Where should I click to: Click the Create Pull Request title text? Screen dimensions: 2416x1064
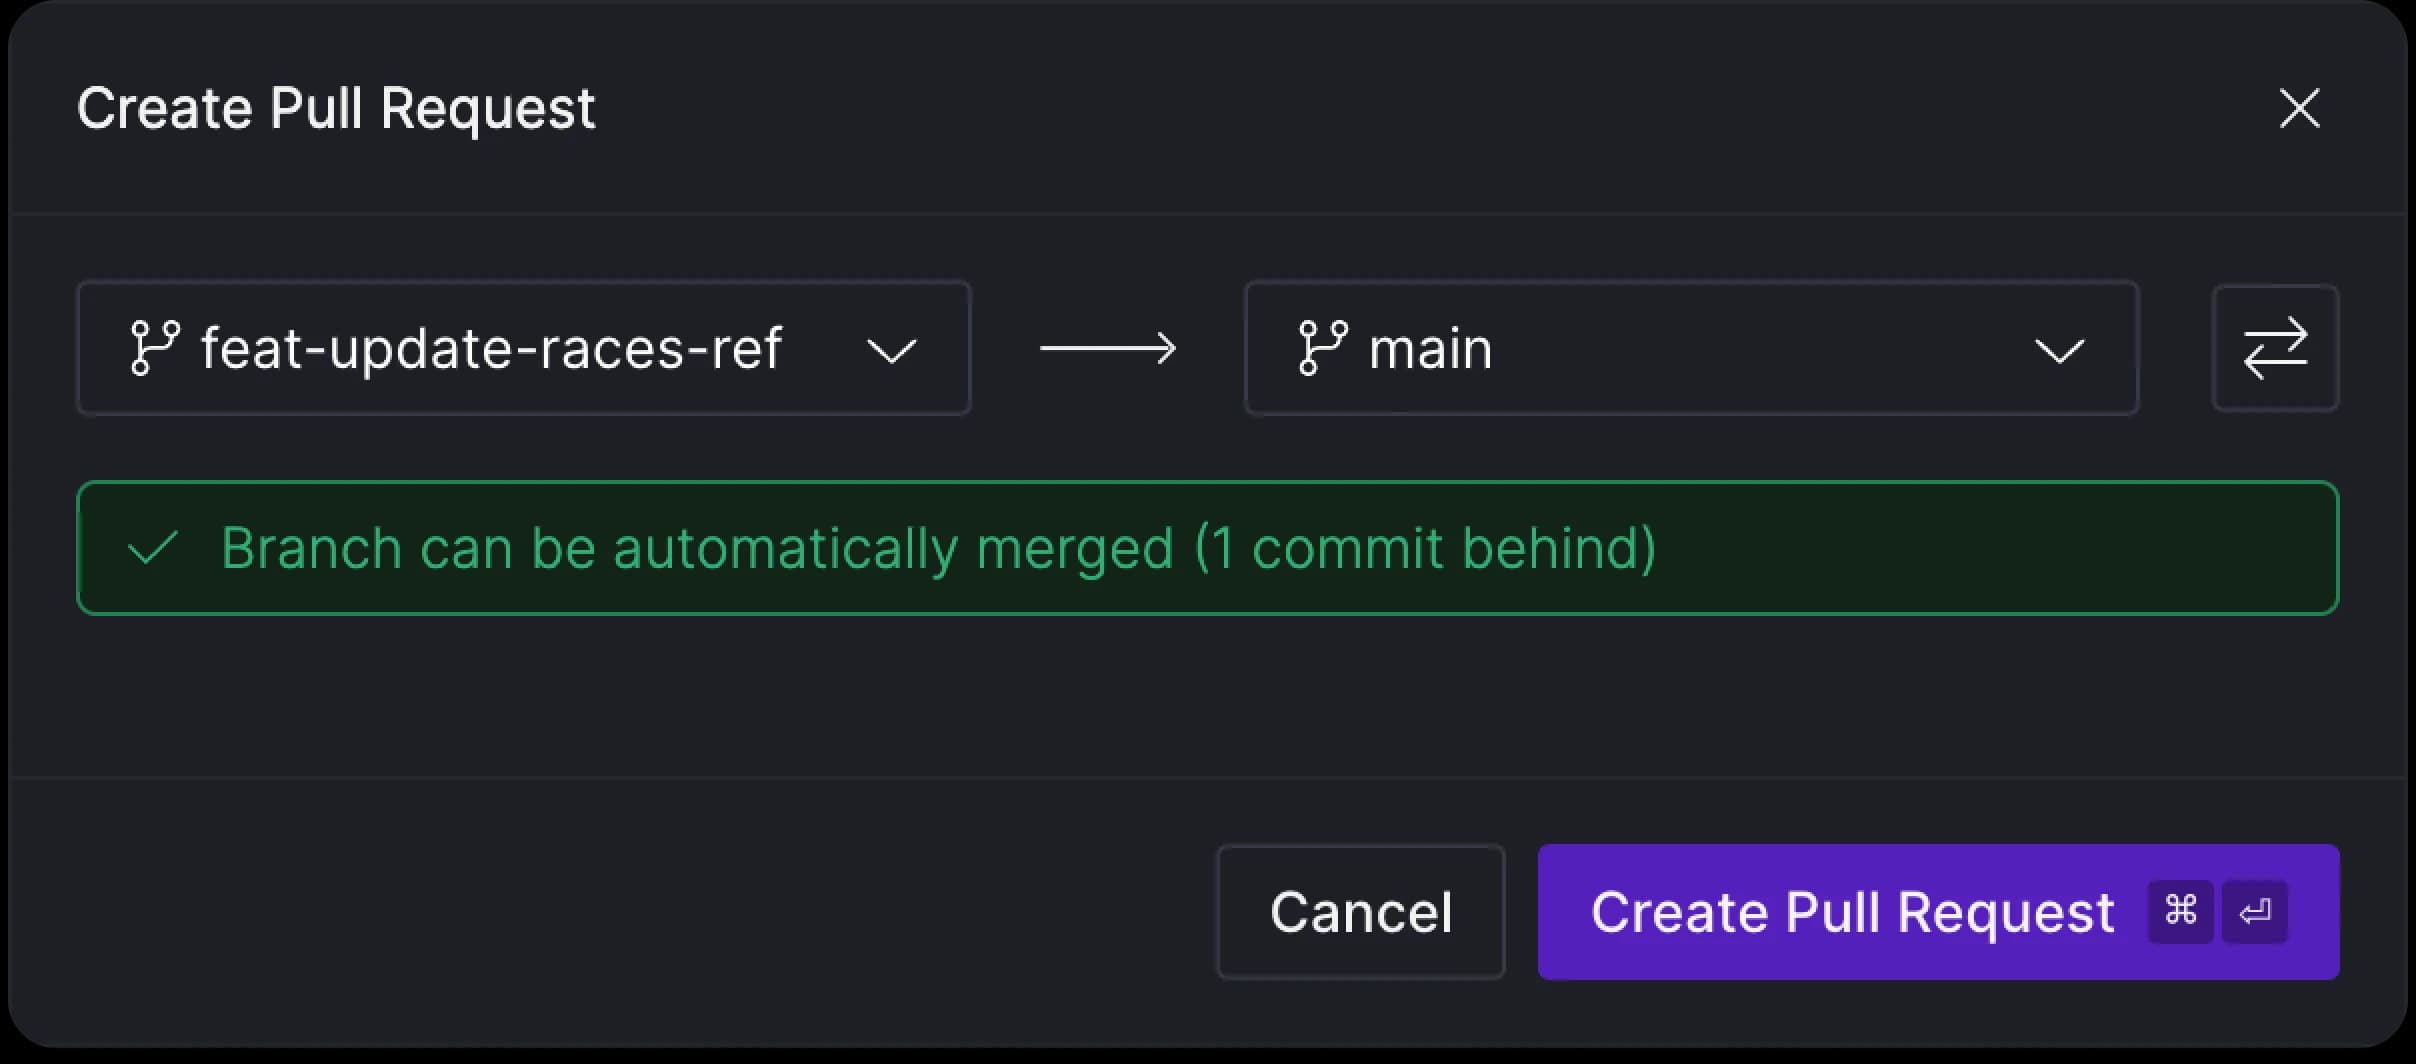[x=338, y=107]
